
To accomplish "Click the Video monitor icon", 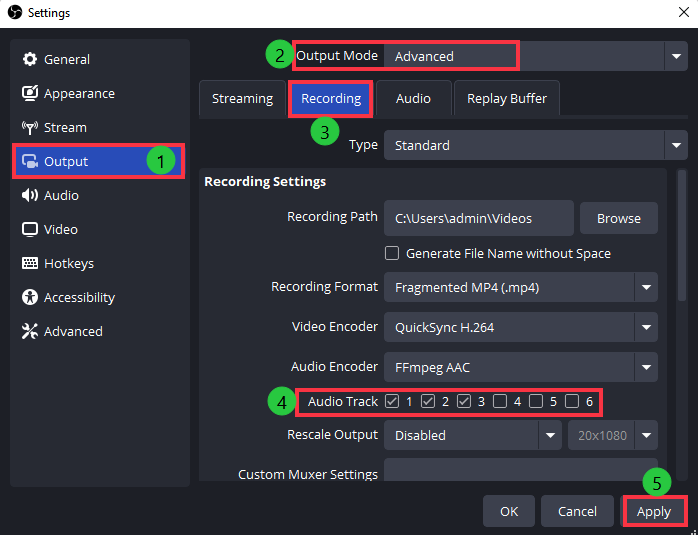I will (30, 230).
